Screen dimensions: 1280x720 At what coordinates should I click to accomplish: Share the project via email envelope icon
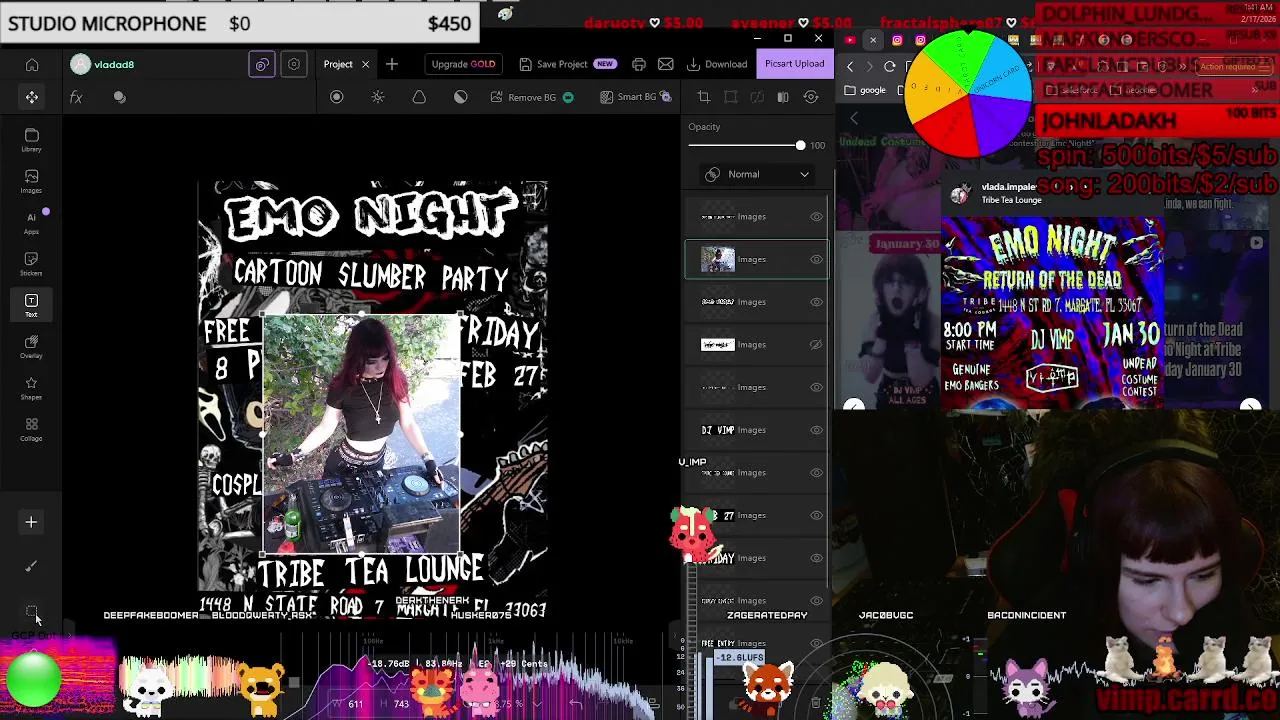pos(666,64)
